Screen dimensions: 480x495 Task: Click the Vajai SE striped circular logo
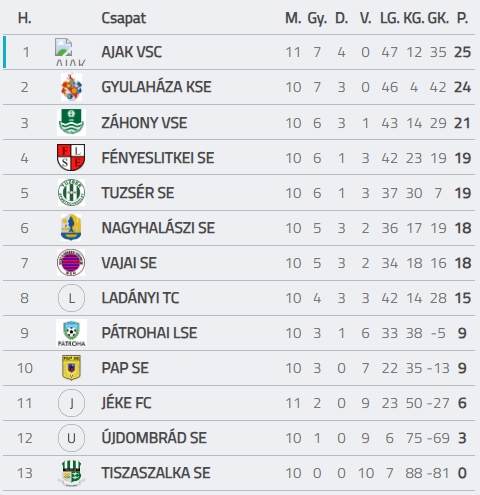coord(71,262)
